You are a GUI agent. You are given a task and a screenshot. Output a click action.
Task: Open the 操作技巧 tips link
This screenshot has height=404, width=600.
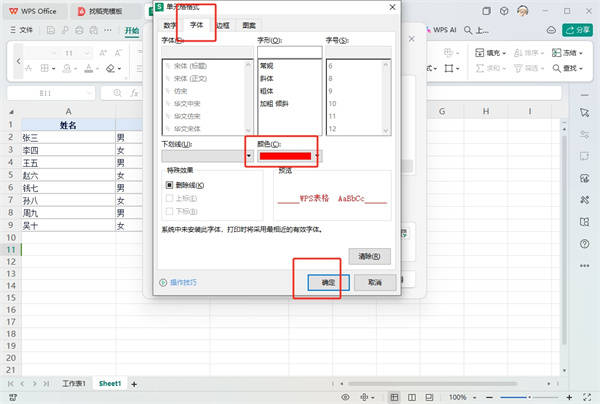pos(182,283)
